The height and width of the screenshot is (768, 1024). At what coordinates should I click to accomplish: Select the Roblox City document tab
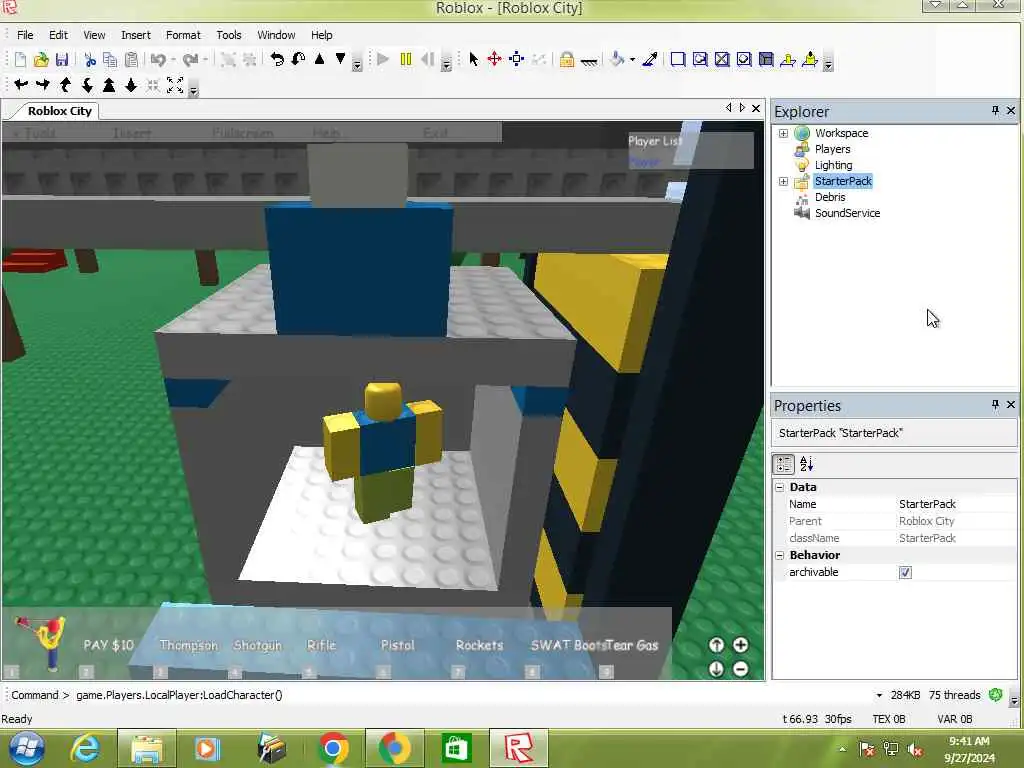59,111
